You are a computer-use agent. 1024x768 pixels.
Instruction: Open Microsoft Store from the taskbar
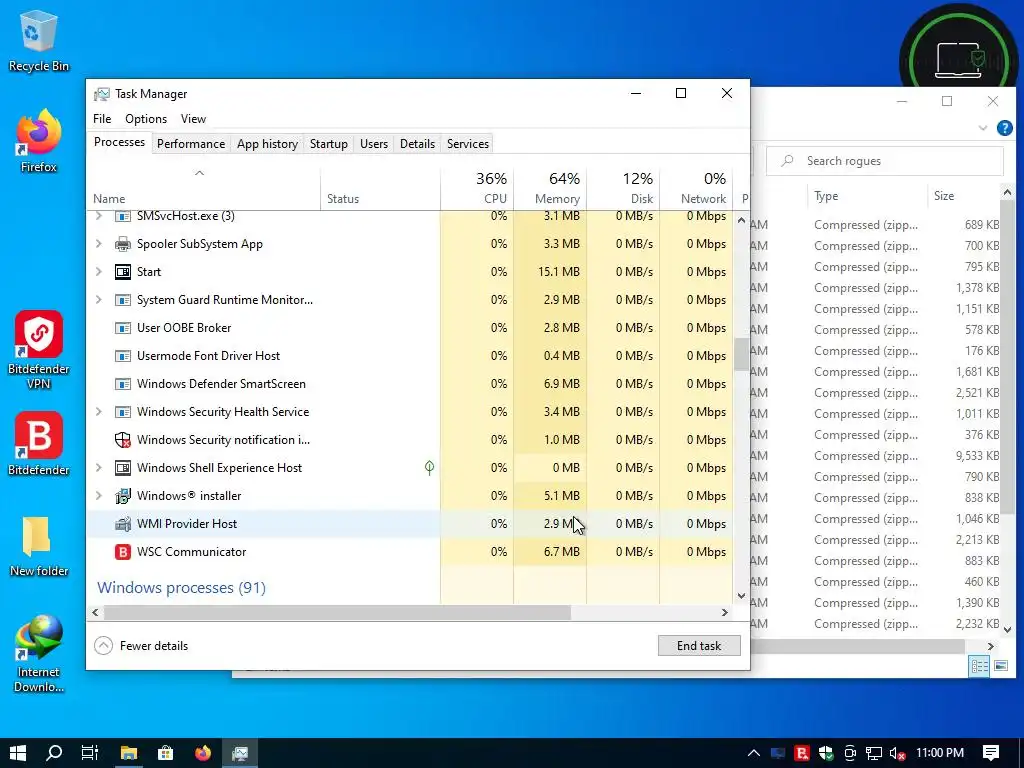click(166, 753)
